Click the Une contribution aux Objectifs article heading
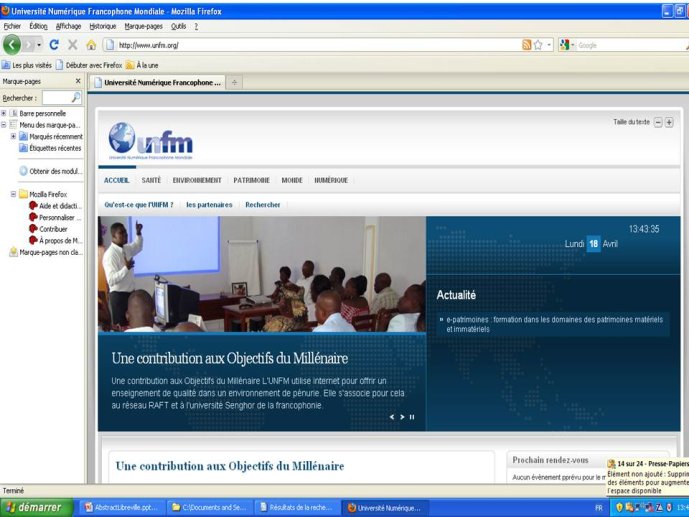The image size is (689, 517). pyautogui.click(x=230, y=466)
